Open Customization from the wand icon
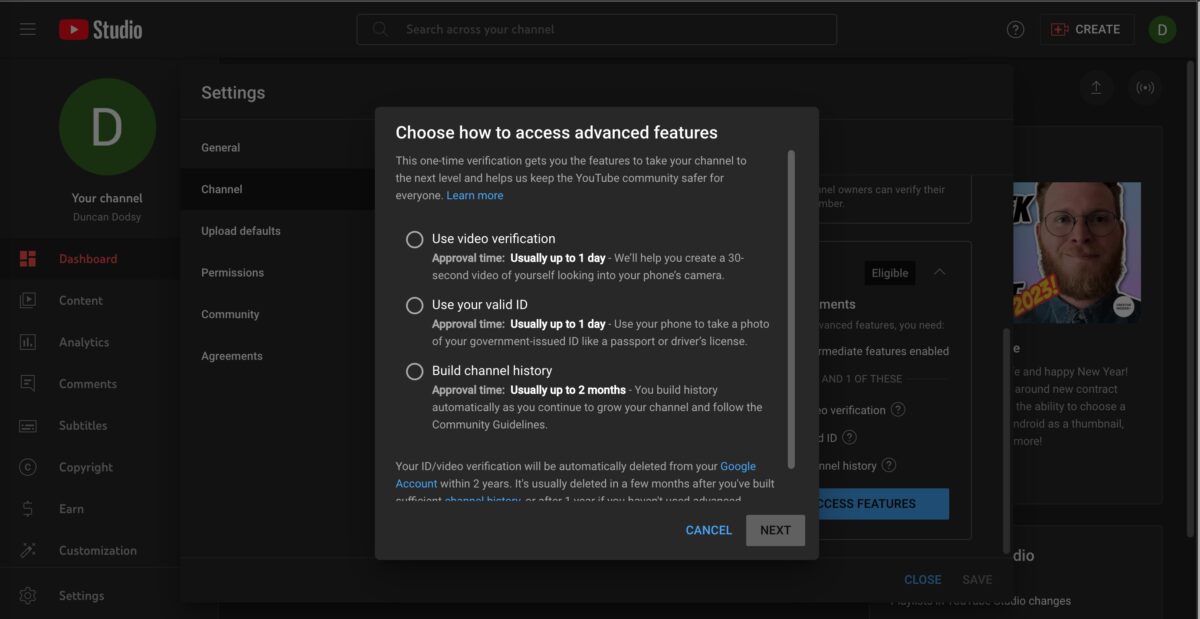The width and height of the screenshot is (1200, 619). [x=28, y=550]
